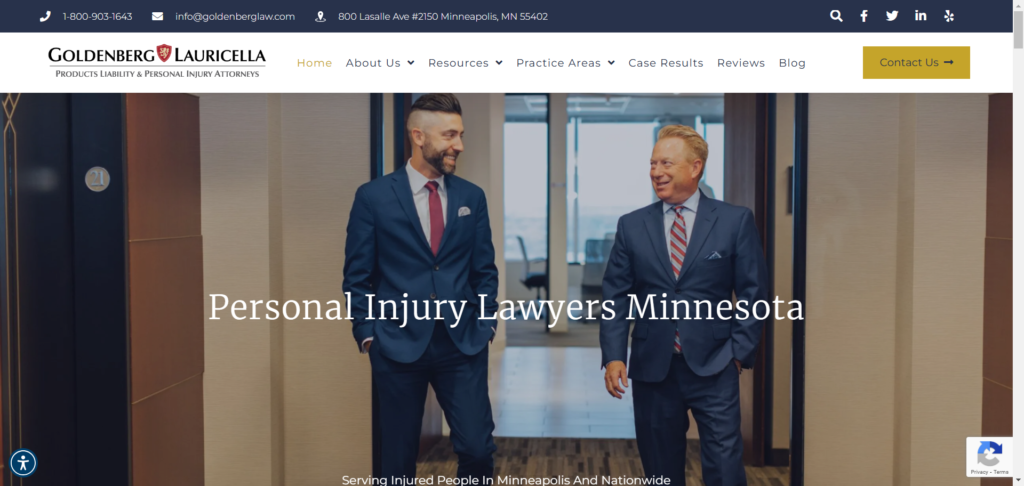Visit the Facebook page icon

click(864, 16)
